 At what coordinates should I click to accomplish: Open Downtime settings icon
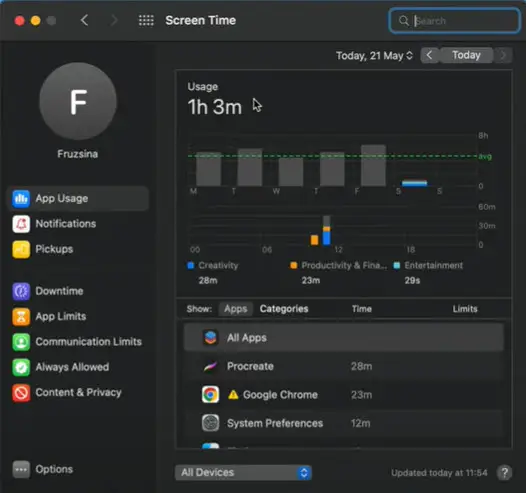coord(21,291)
